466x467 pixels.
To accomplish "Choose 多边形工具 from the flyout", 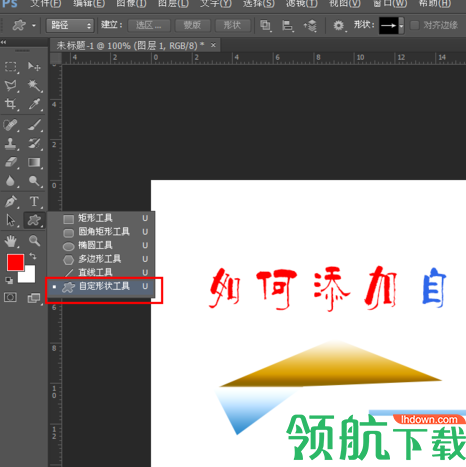I will coord(101,259).
